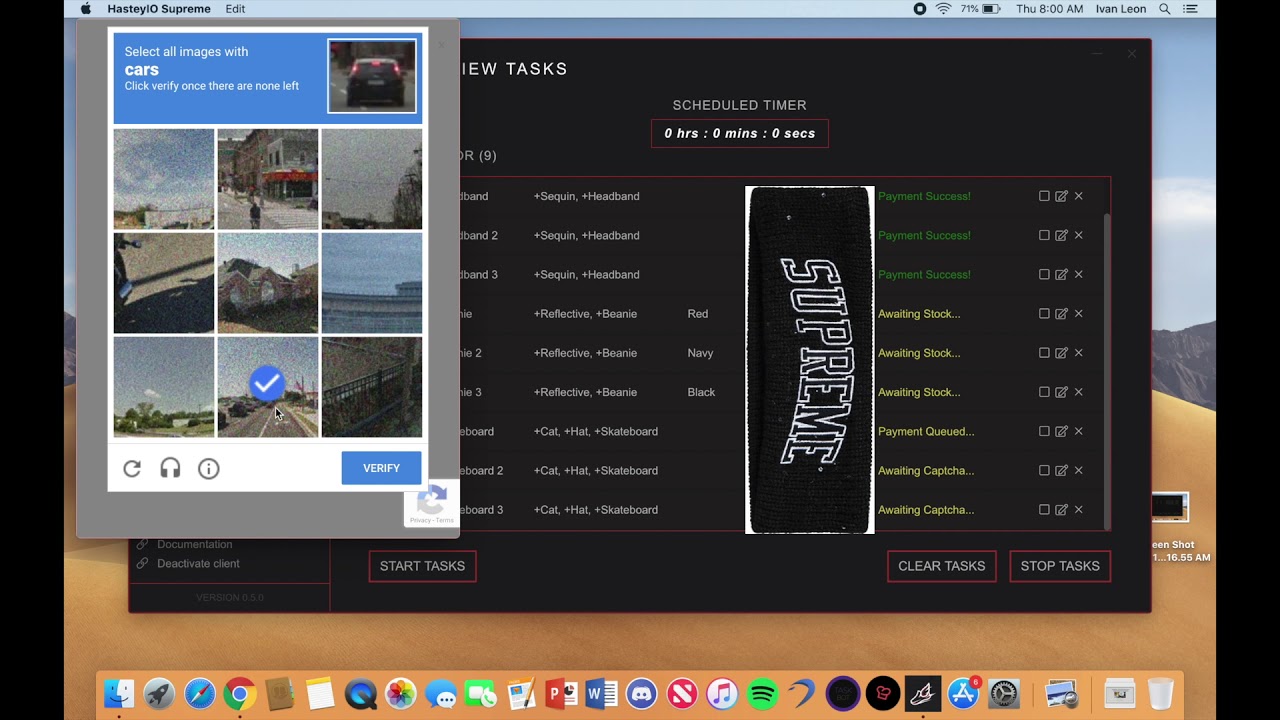Edit the Headband 3 task
Image resolution: width=1280 pixels, height=720 pixels.
click(1061, 274)
